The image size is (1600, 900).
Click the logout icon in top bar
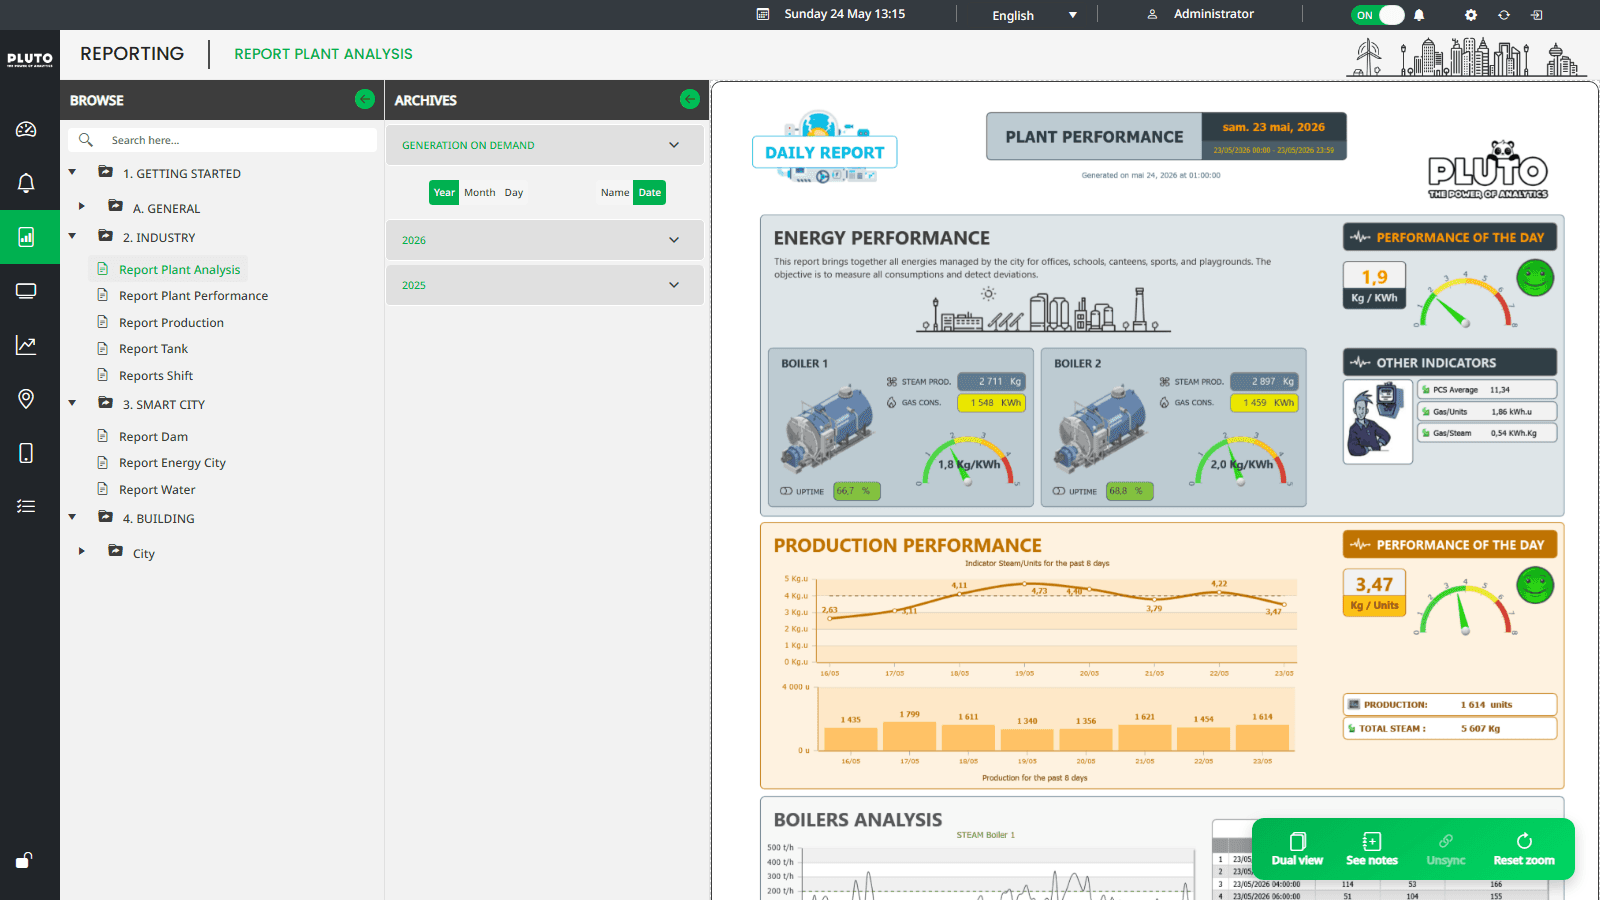point(1537,15)
